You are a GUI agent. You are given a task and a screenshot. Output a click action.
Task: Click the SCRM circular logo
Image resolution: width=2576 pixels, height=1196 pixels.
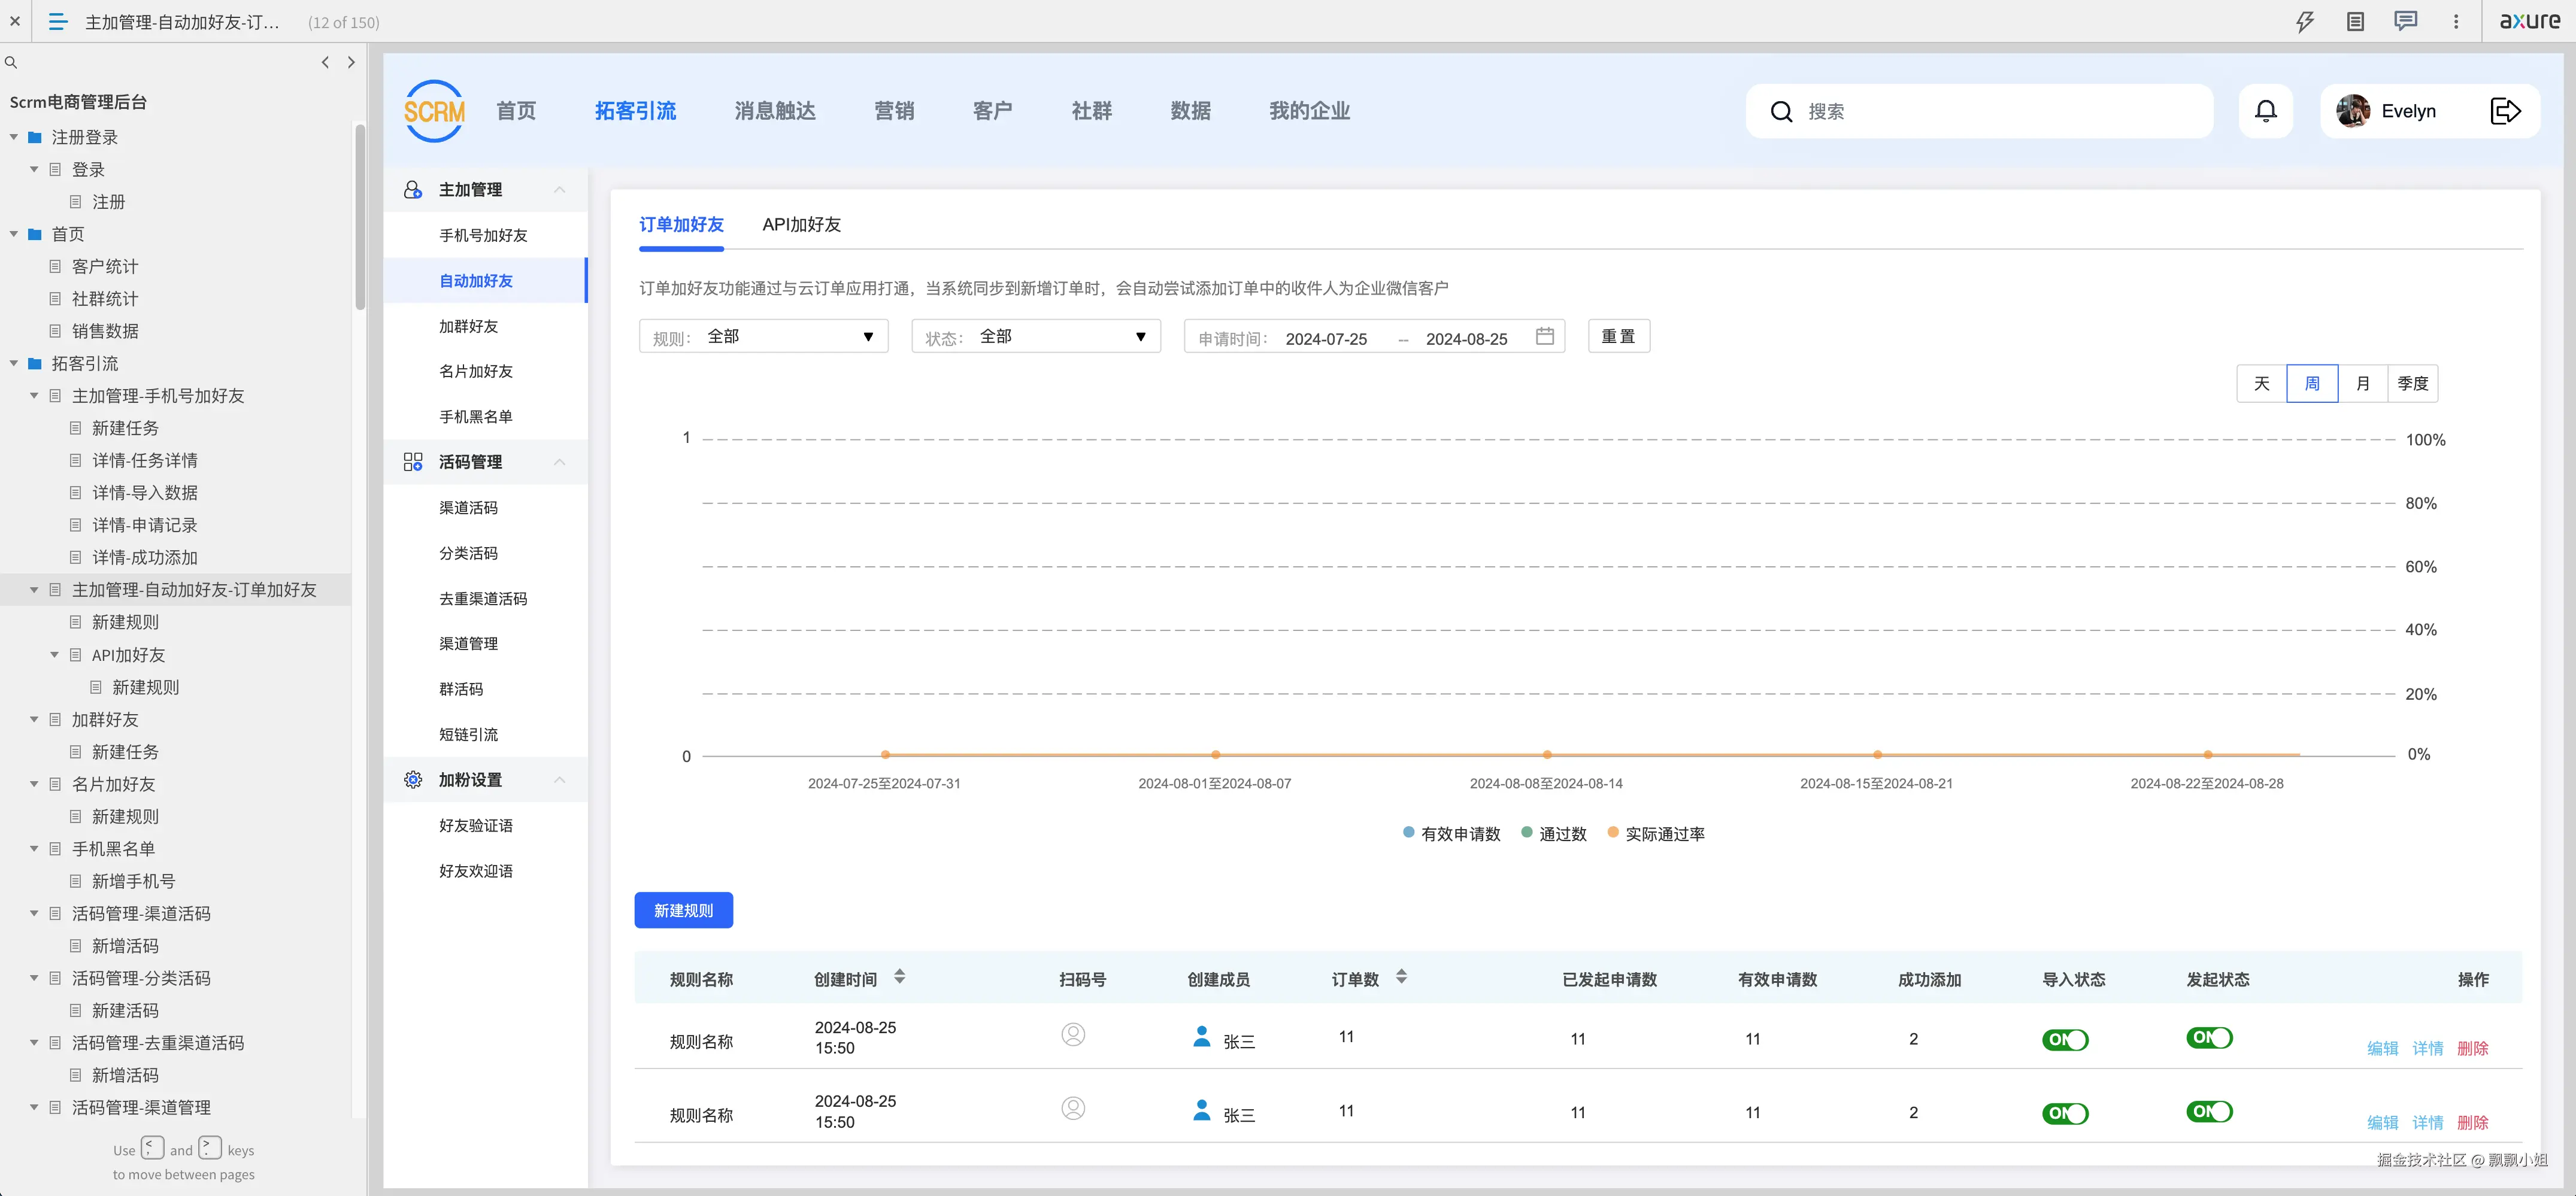433,111
